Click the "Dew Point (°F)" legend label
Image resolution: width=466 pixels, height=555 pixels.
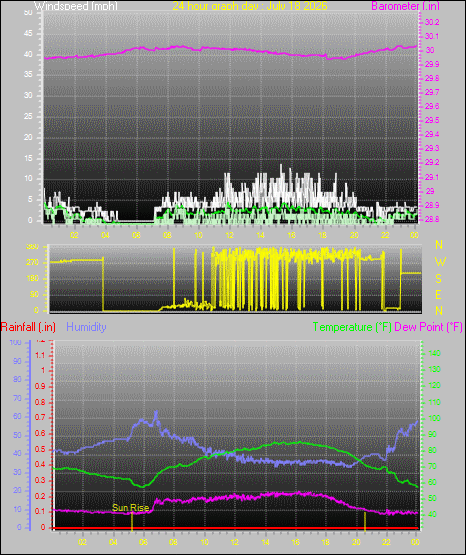[428, 327]
